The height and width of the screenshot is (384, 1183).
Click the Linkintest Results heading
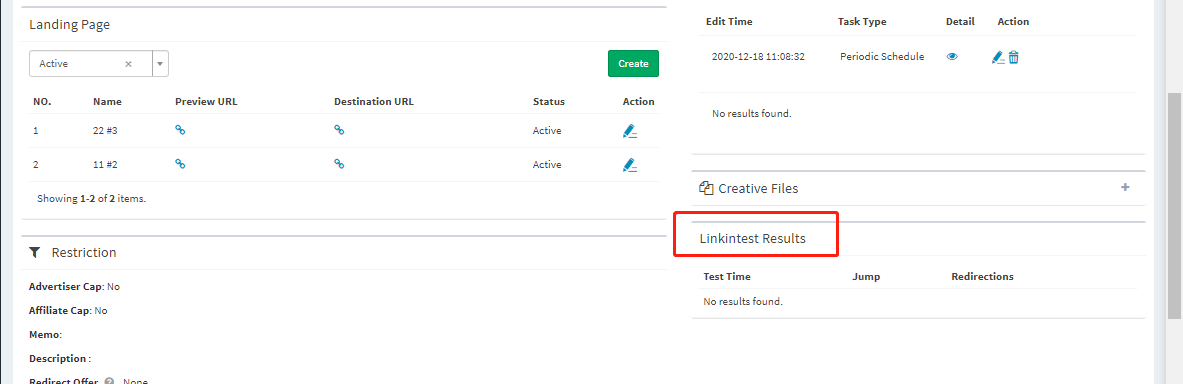[752, 238]
